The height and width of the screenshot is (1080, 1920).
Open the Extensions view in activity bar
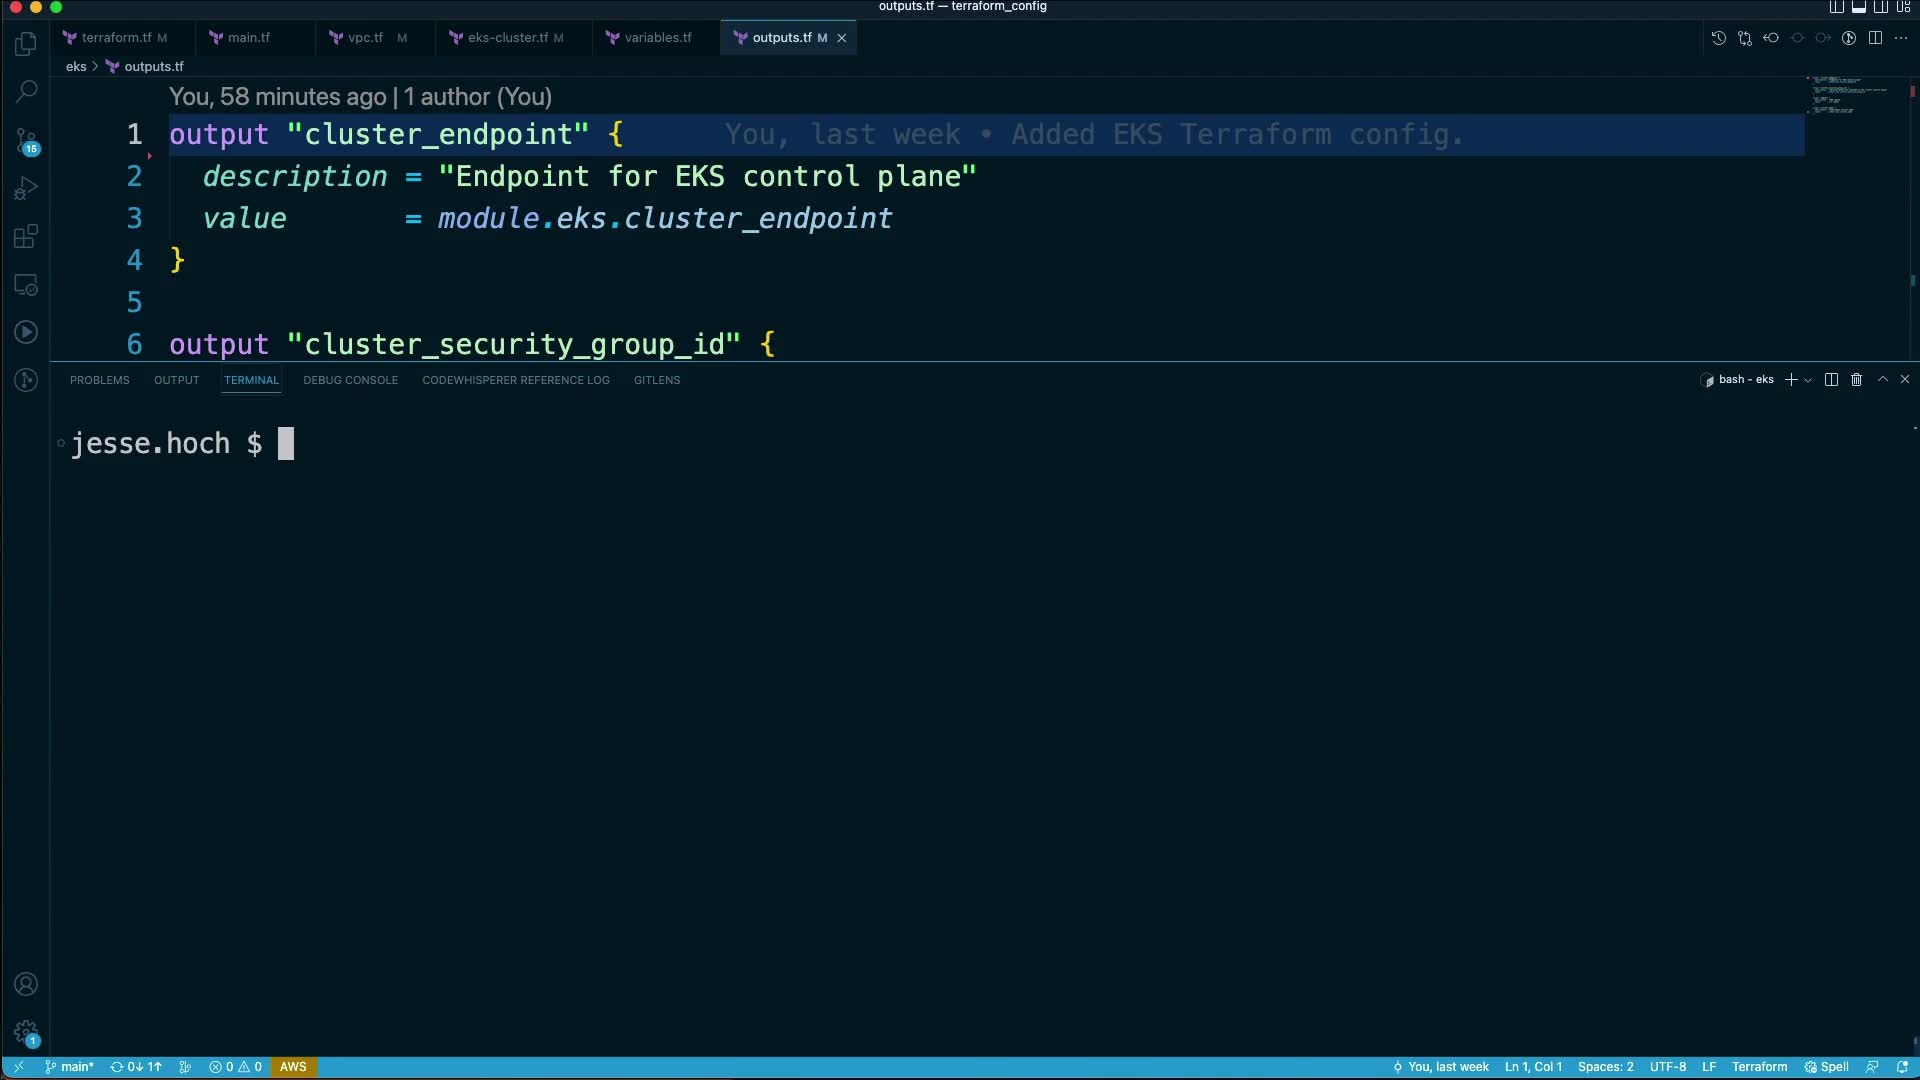point(26,237)
